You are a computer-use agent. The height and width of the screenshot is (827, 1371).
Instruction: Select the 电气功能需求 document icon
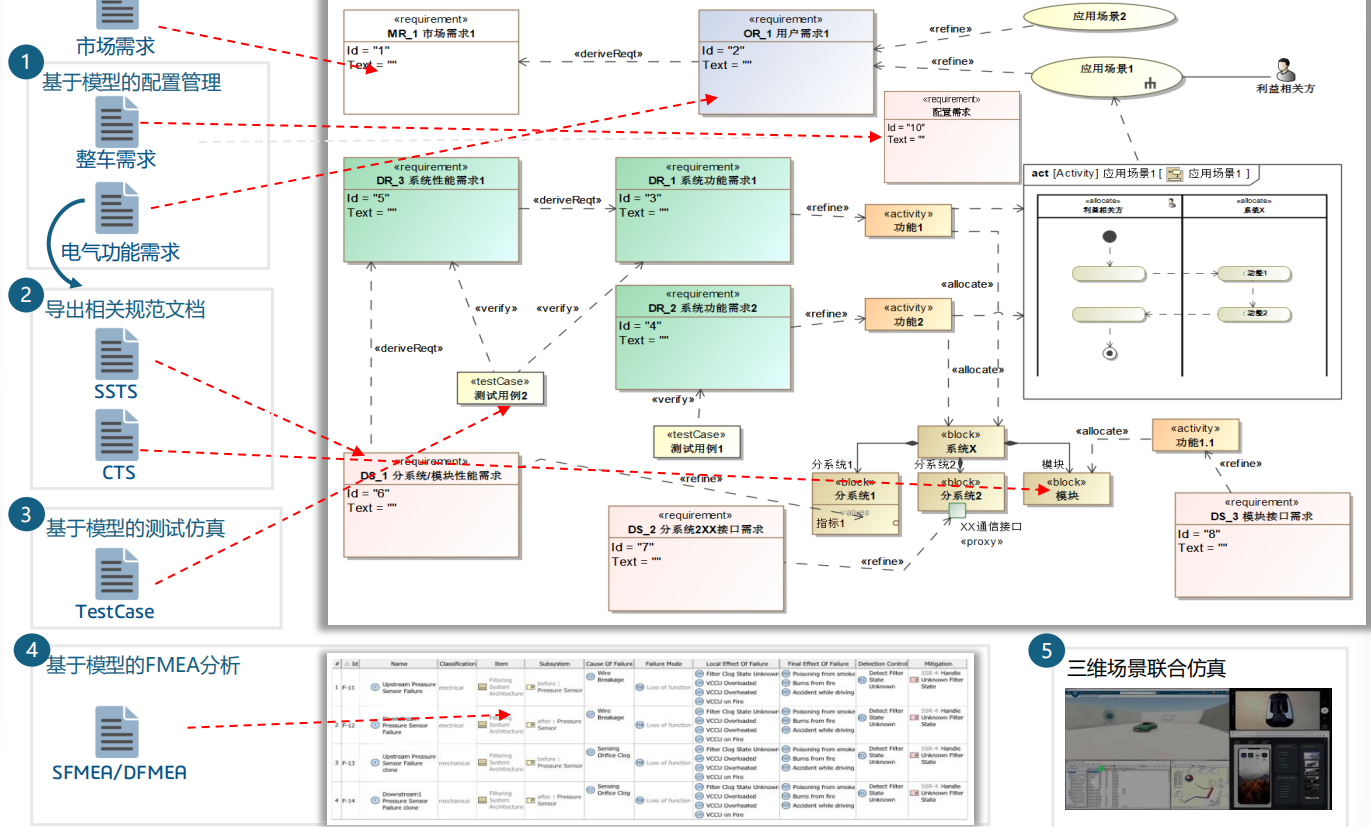[117, 208]
